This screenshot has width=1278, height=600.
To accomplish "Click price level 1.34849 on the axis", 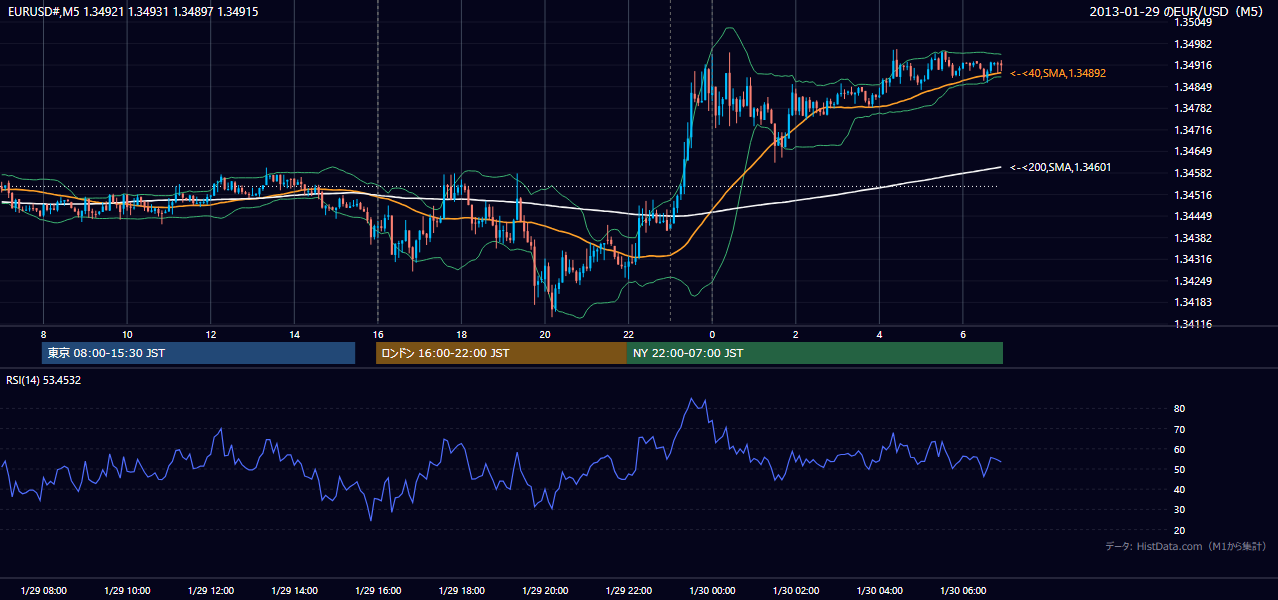I will [1192, 87].
